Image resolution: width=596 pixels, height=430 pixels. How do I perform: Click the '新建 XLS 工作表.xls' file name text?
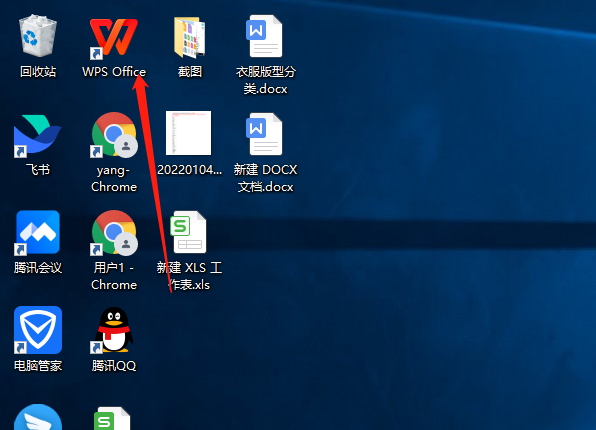[189, 276]
